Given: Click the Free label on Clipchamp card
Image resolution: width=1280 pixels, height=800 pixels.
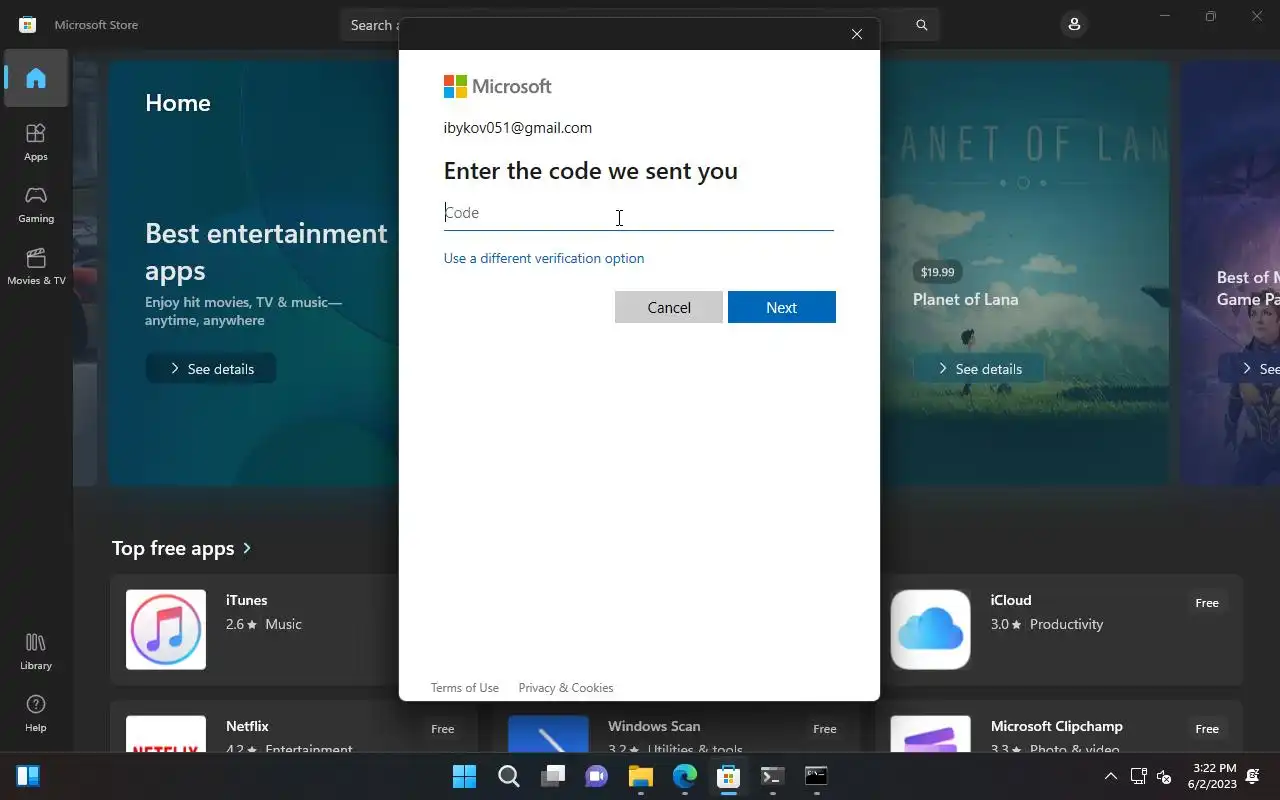Looking at the screenshot, I should point(1207,729).
